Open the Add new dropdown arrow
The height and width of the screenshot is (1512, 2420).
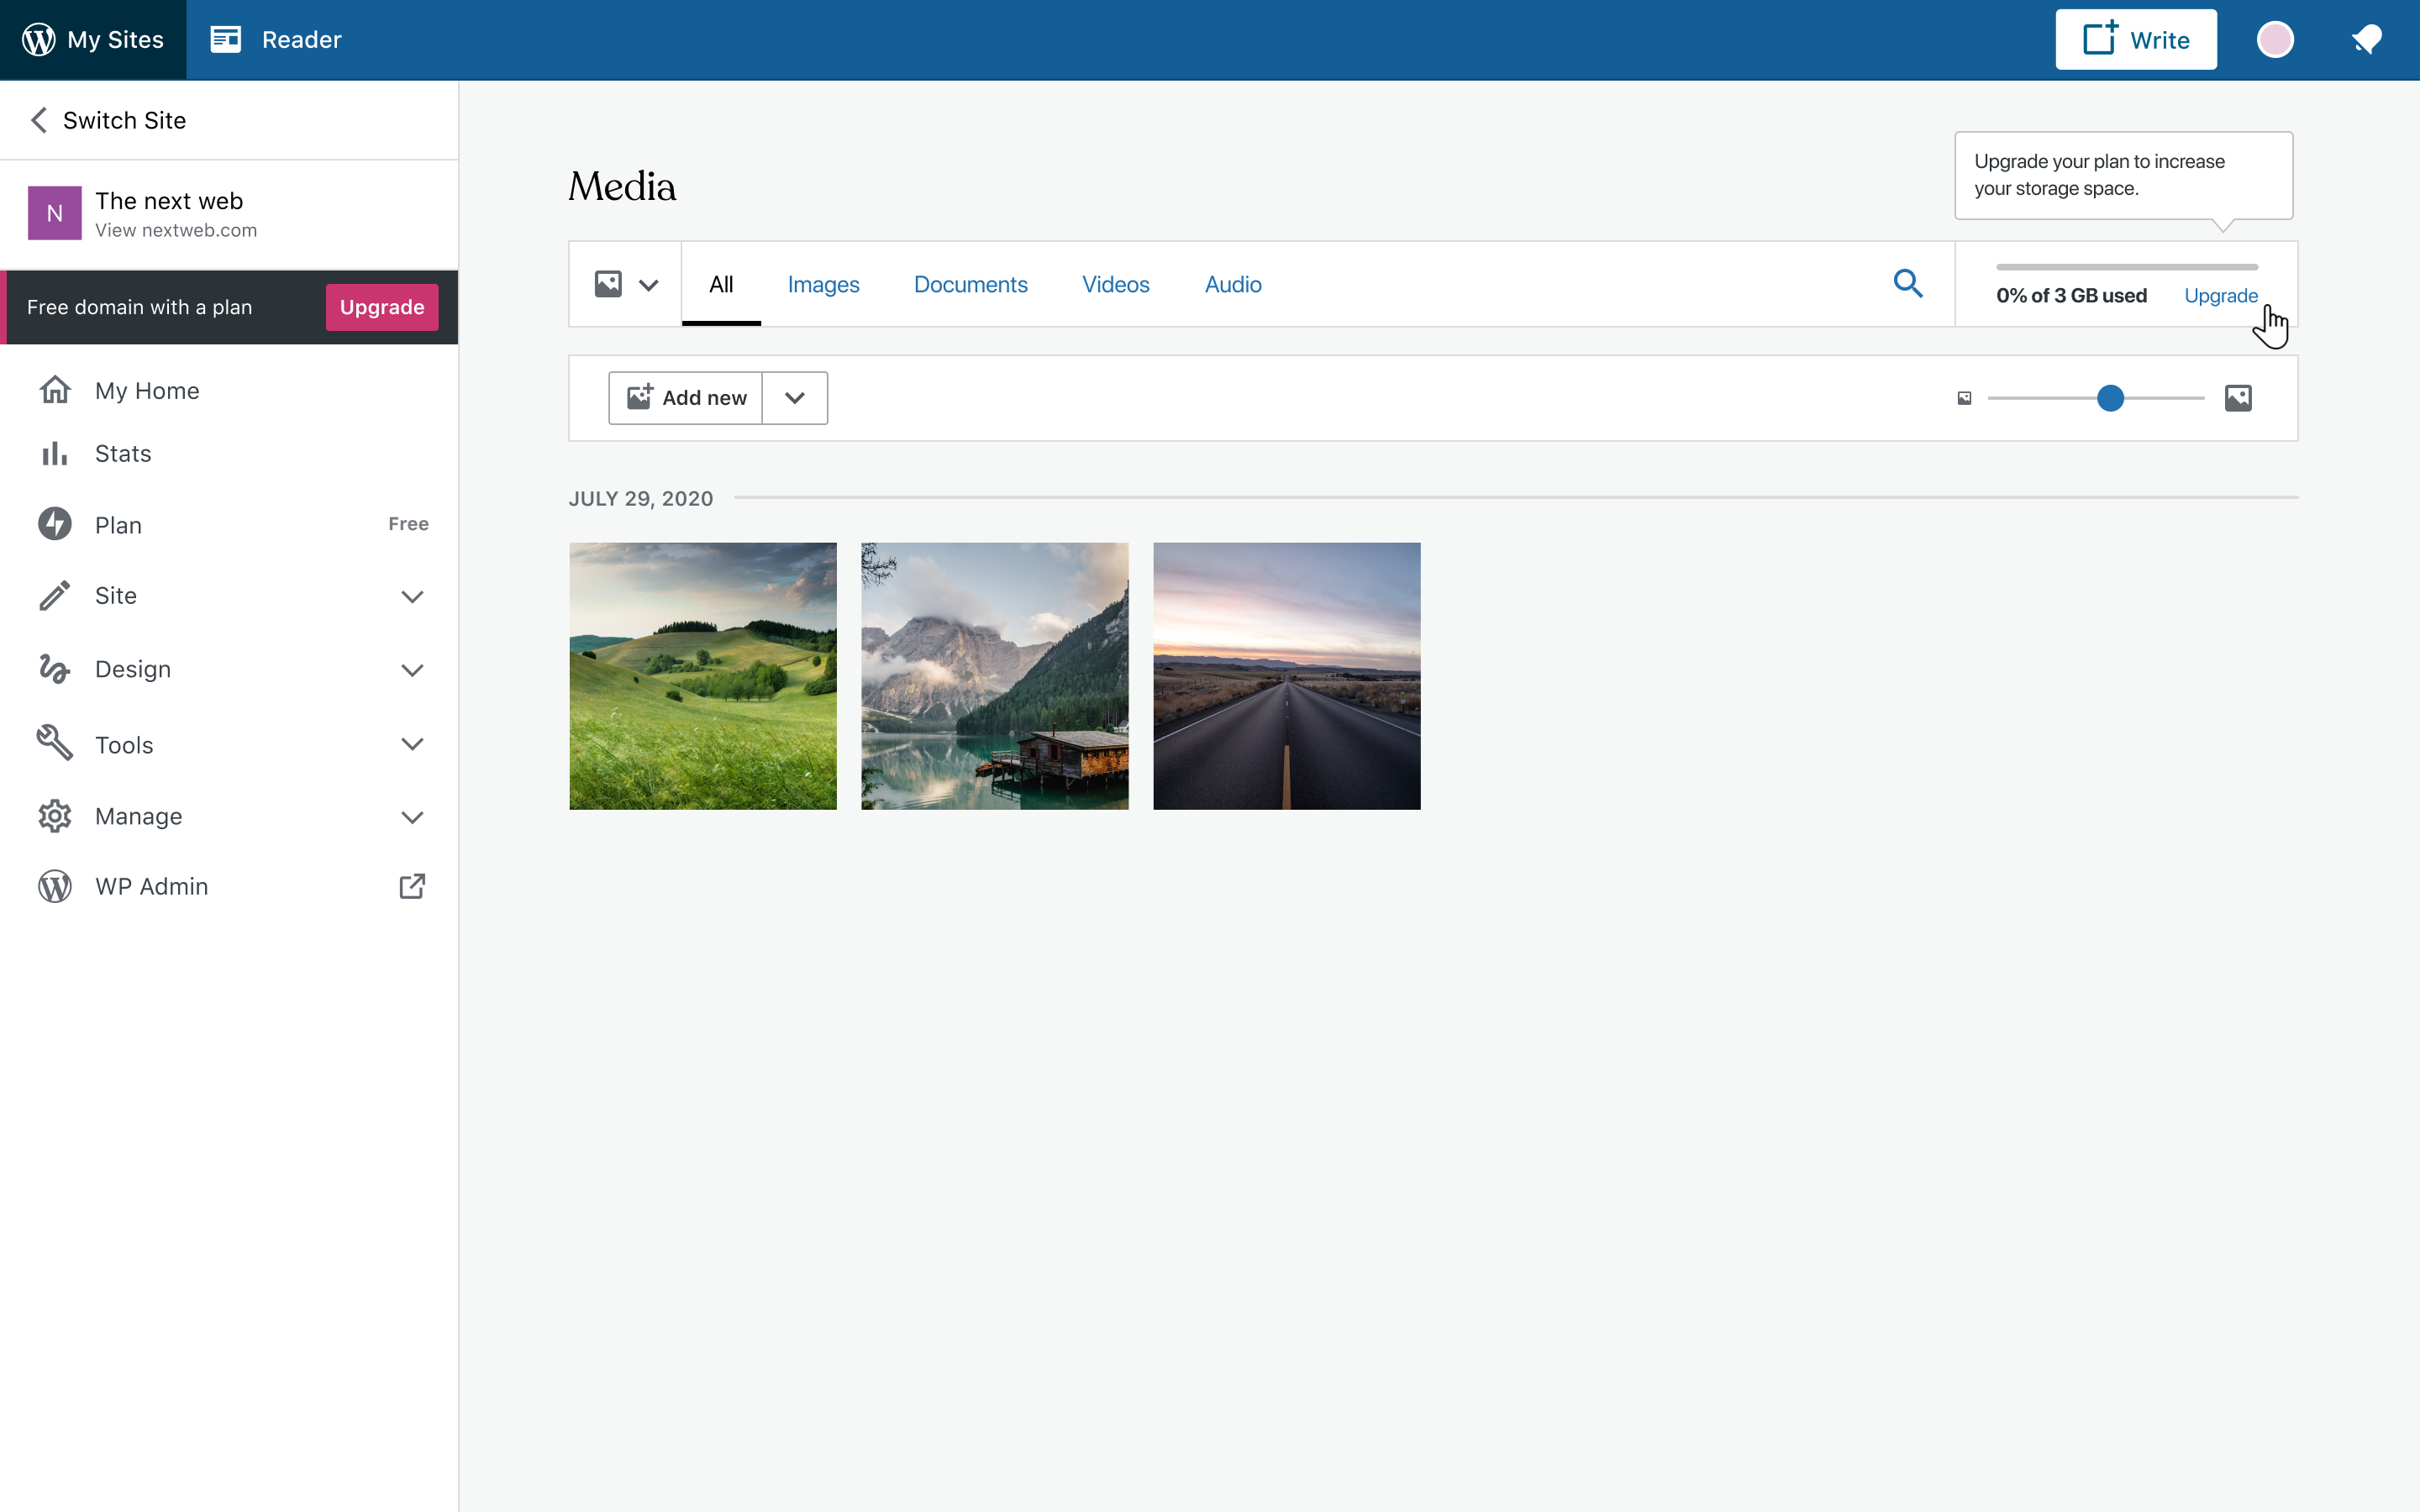coord(795,398)
